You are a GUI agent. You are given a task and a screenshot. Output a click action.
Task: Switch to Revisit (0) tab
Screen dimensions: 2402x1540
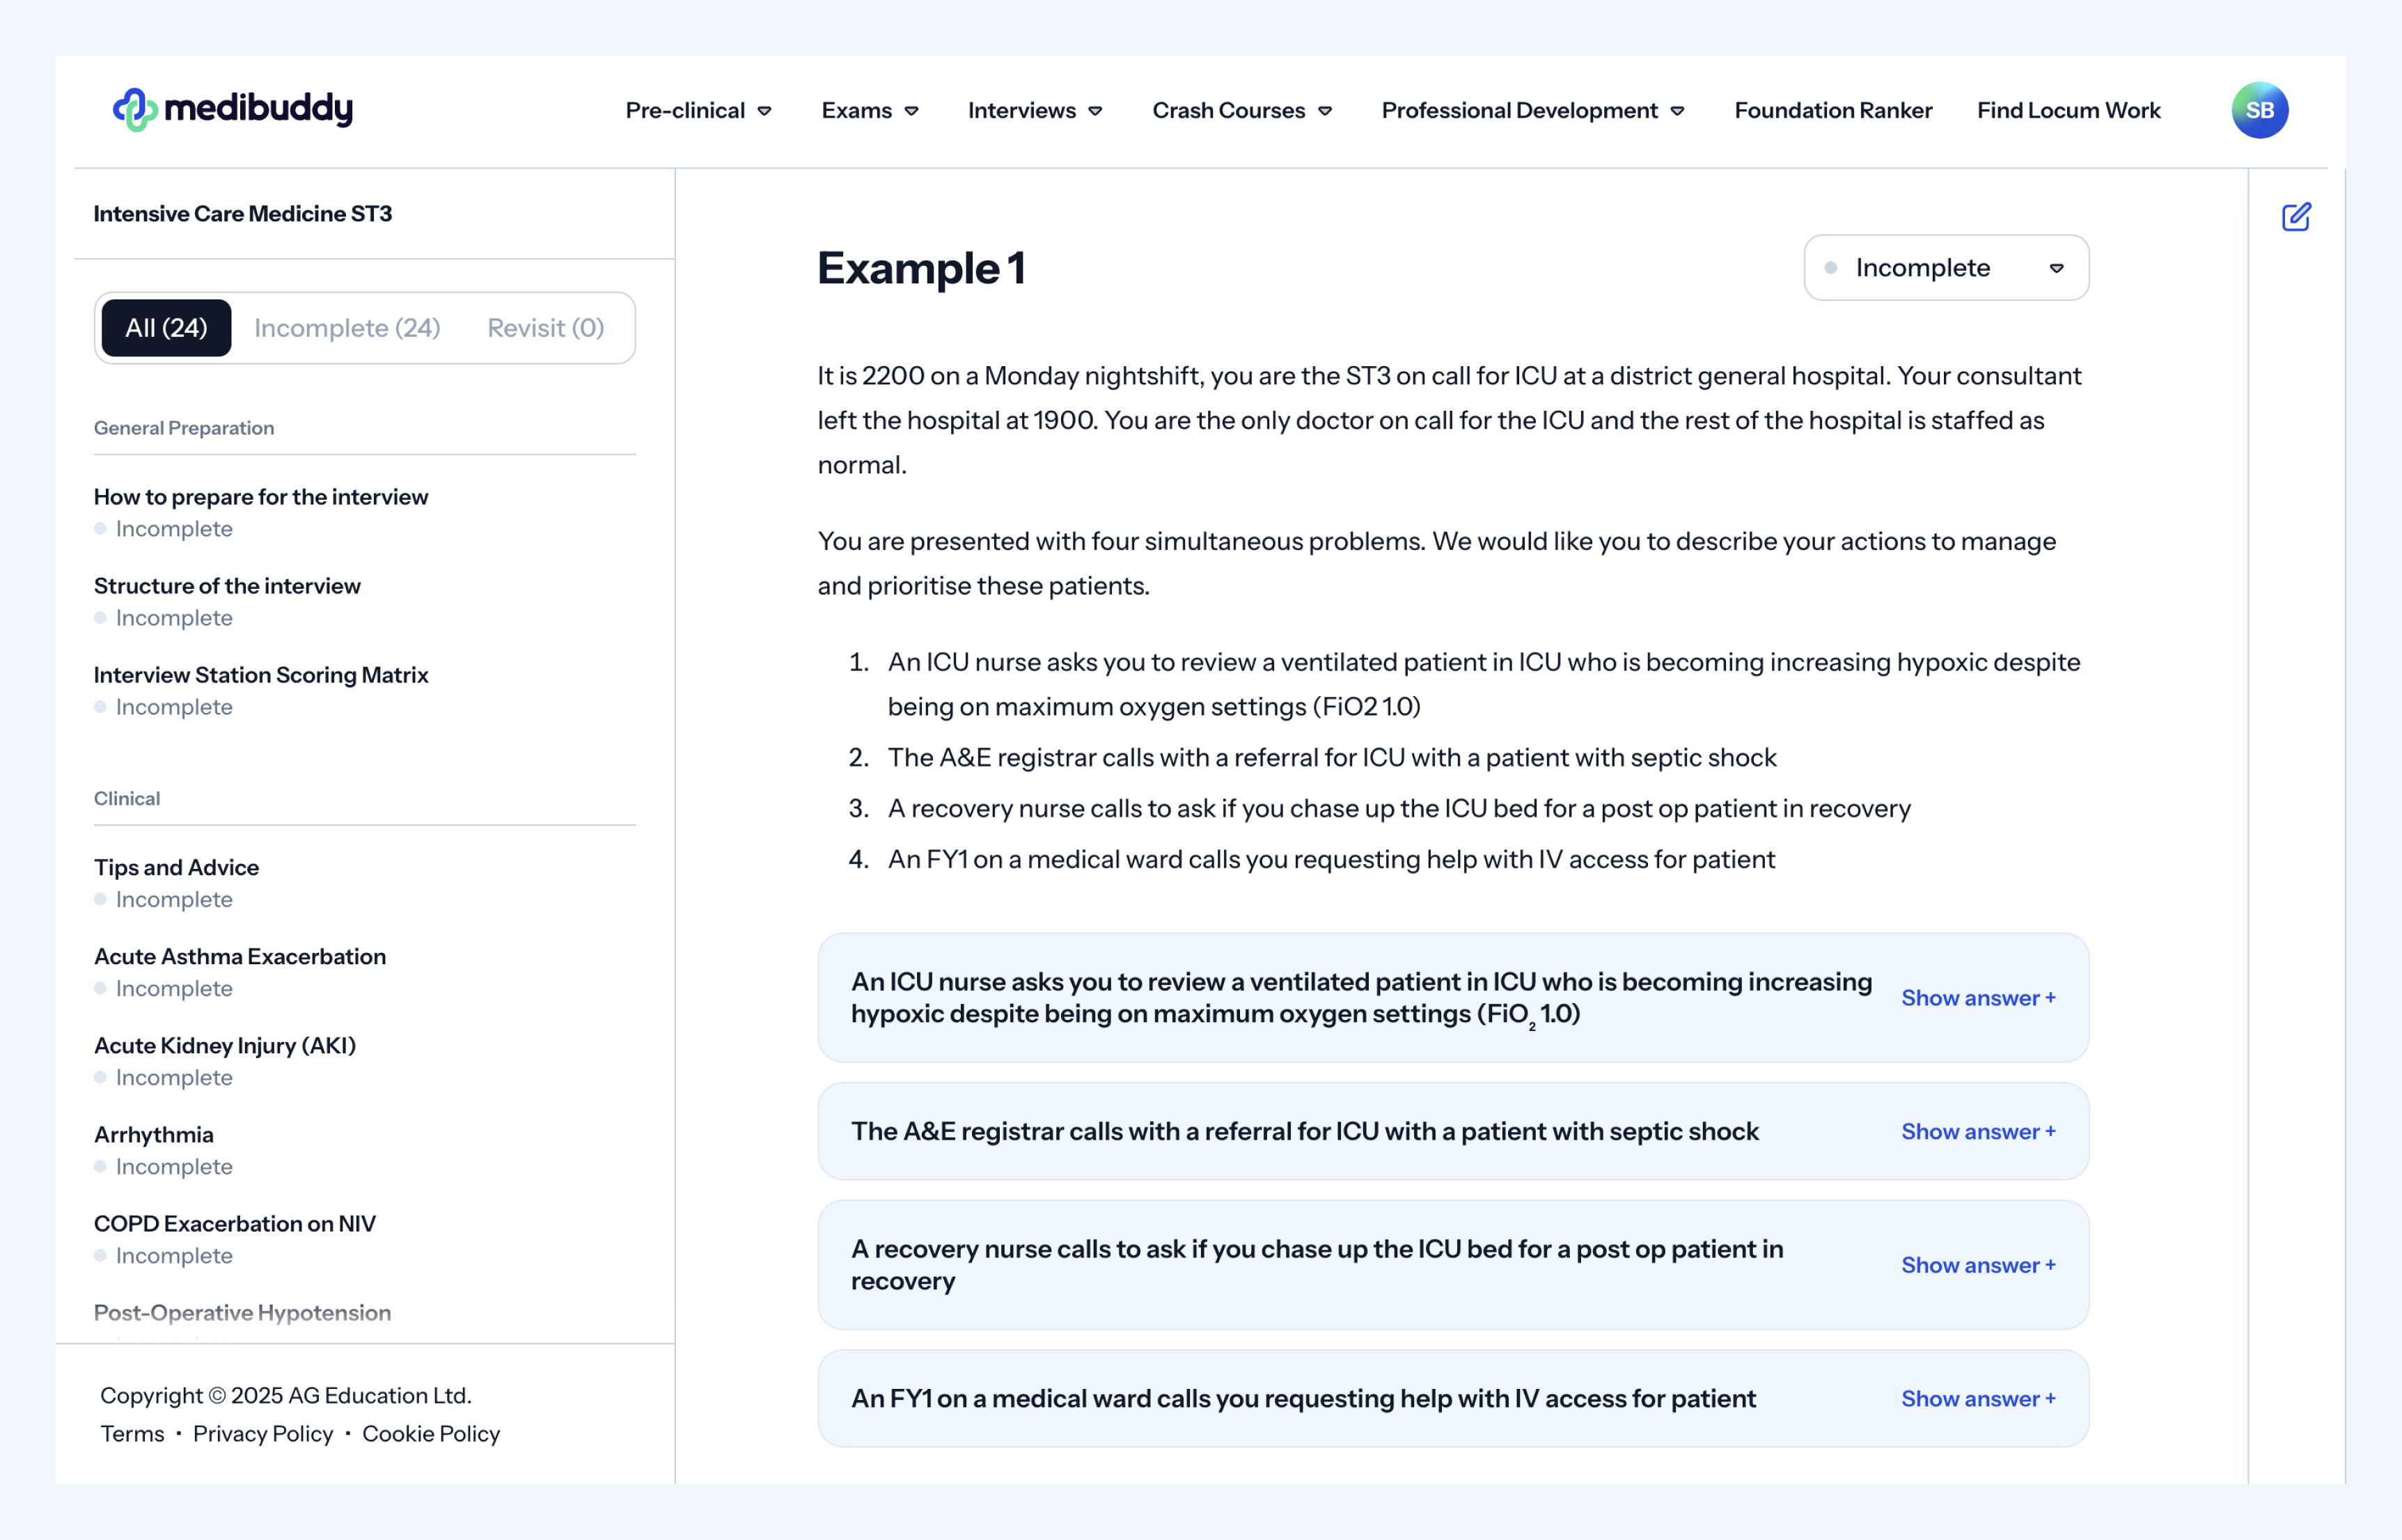click(545, 328)
